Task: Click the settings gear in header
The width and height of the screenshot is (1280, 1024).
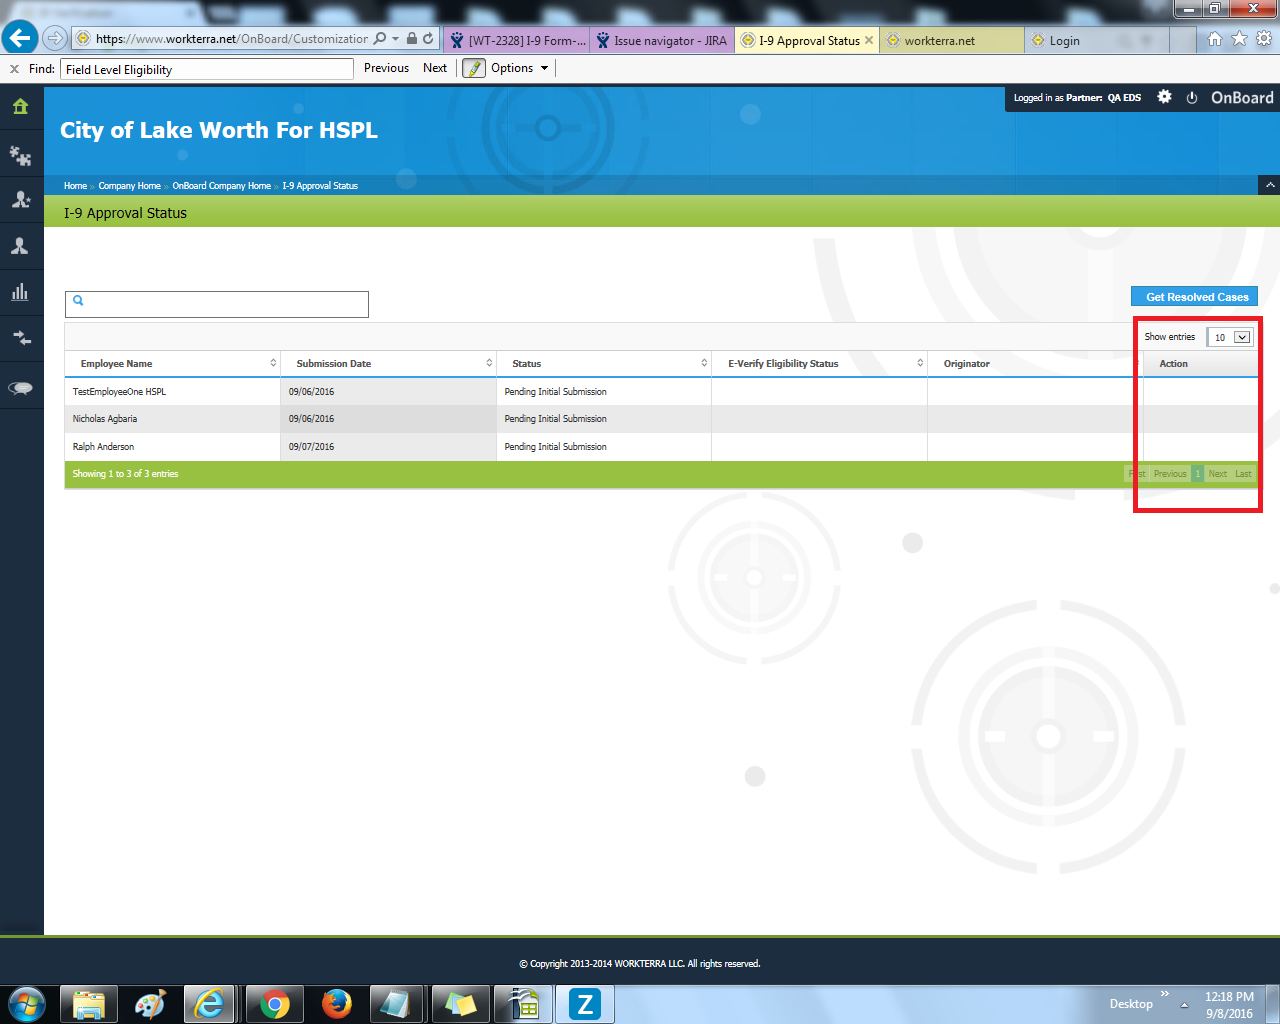Action: 1164,97
